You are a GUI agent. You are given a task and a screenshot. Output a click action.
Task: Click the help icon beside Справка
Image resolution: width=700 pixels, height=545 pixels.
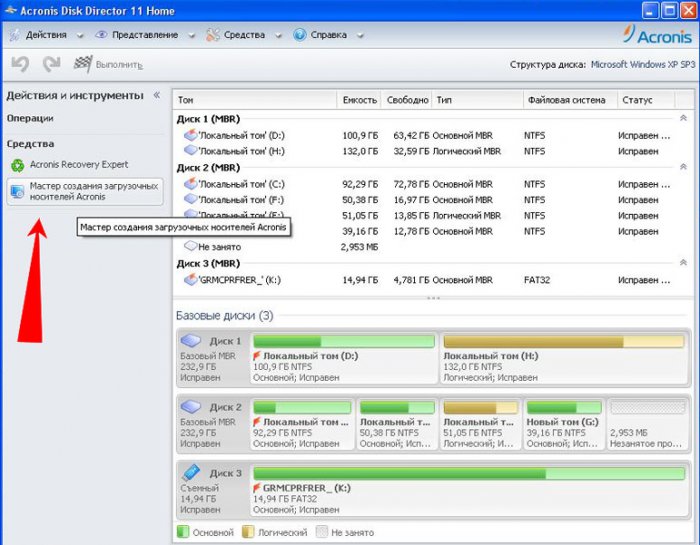300,34
